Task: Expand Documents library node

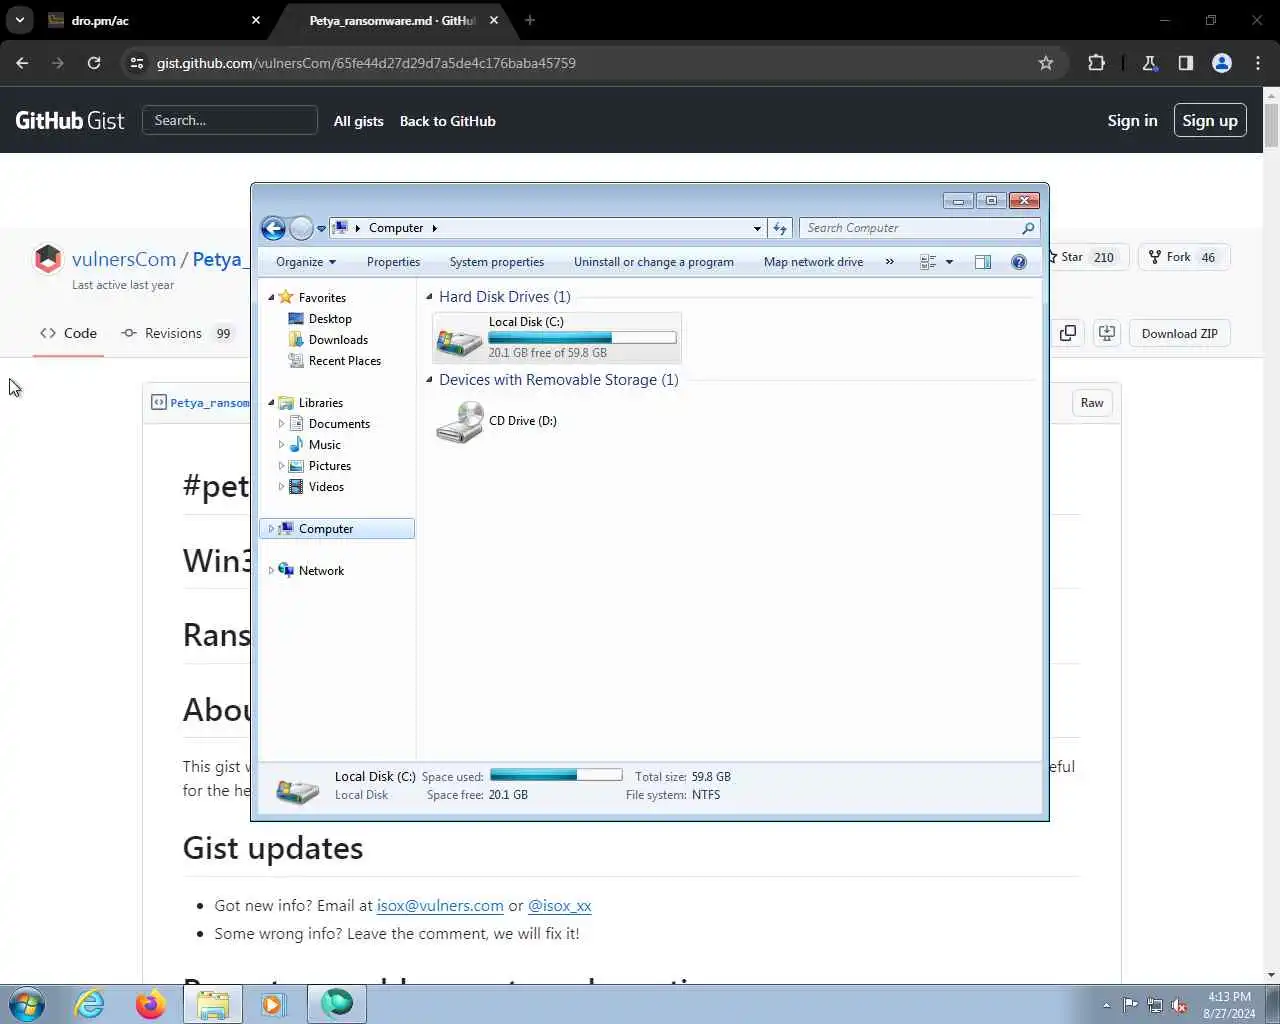Action: [281, 424]
